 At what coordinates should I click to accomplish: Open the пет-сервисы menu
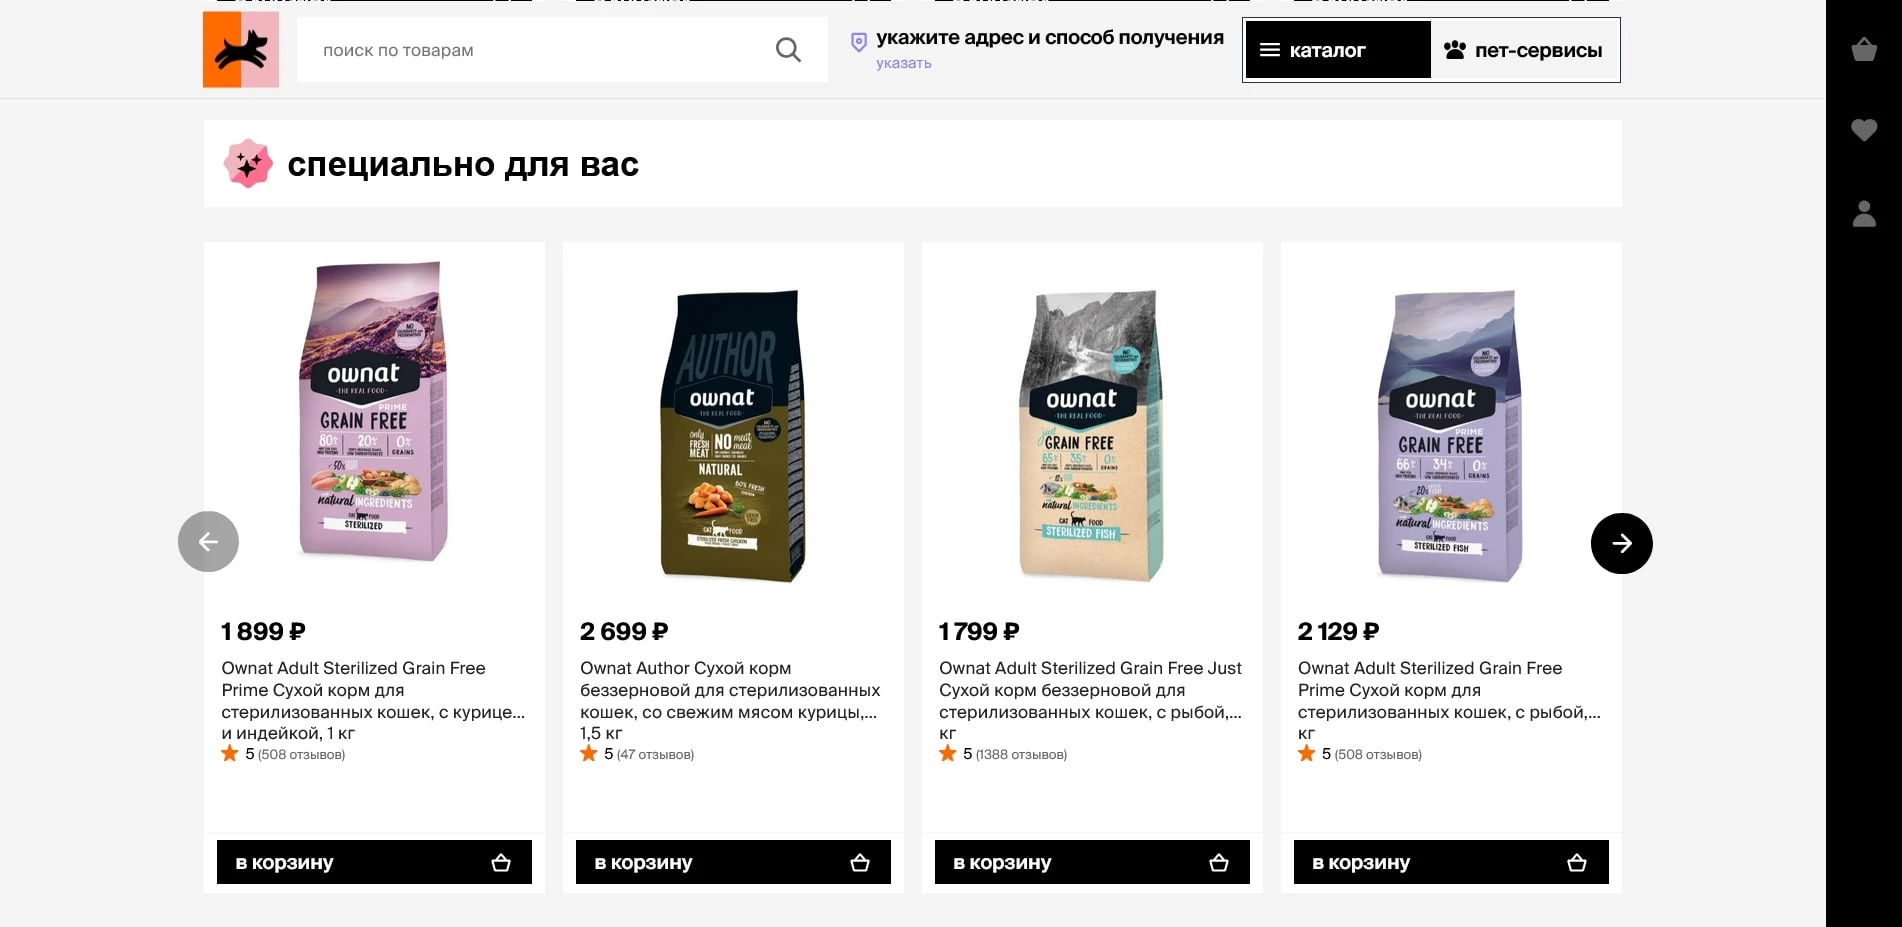click(x=1524, y=50)
